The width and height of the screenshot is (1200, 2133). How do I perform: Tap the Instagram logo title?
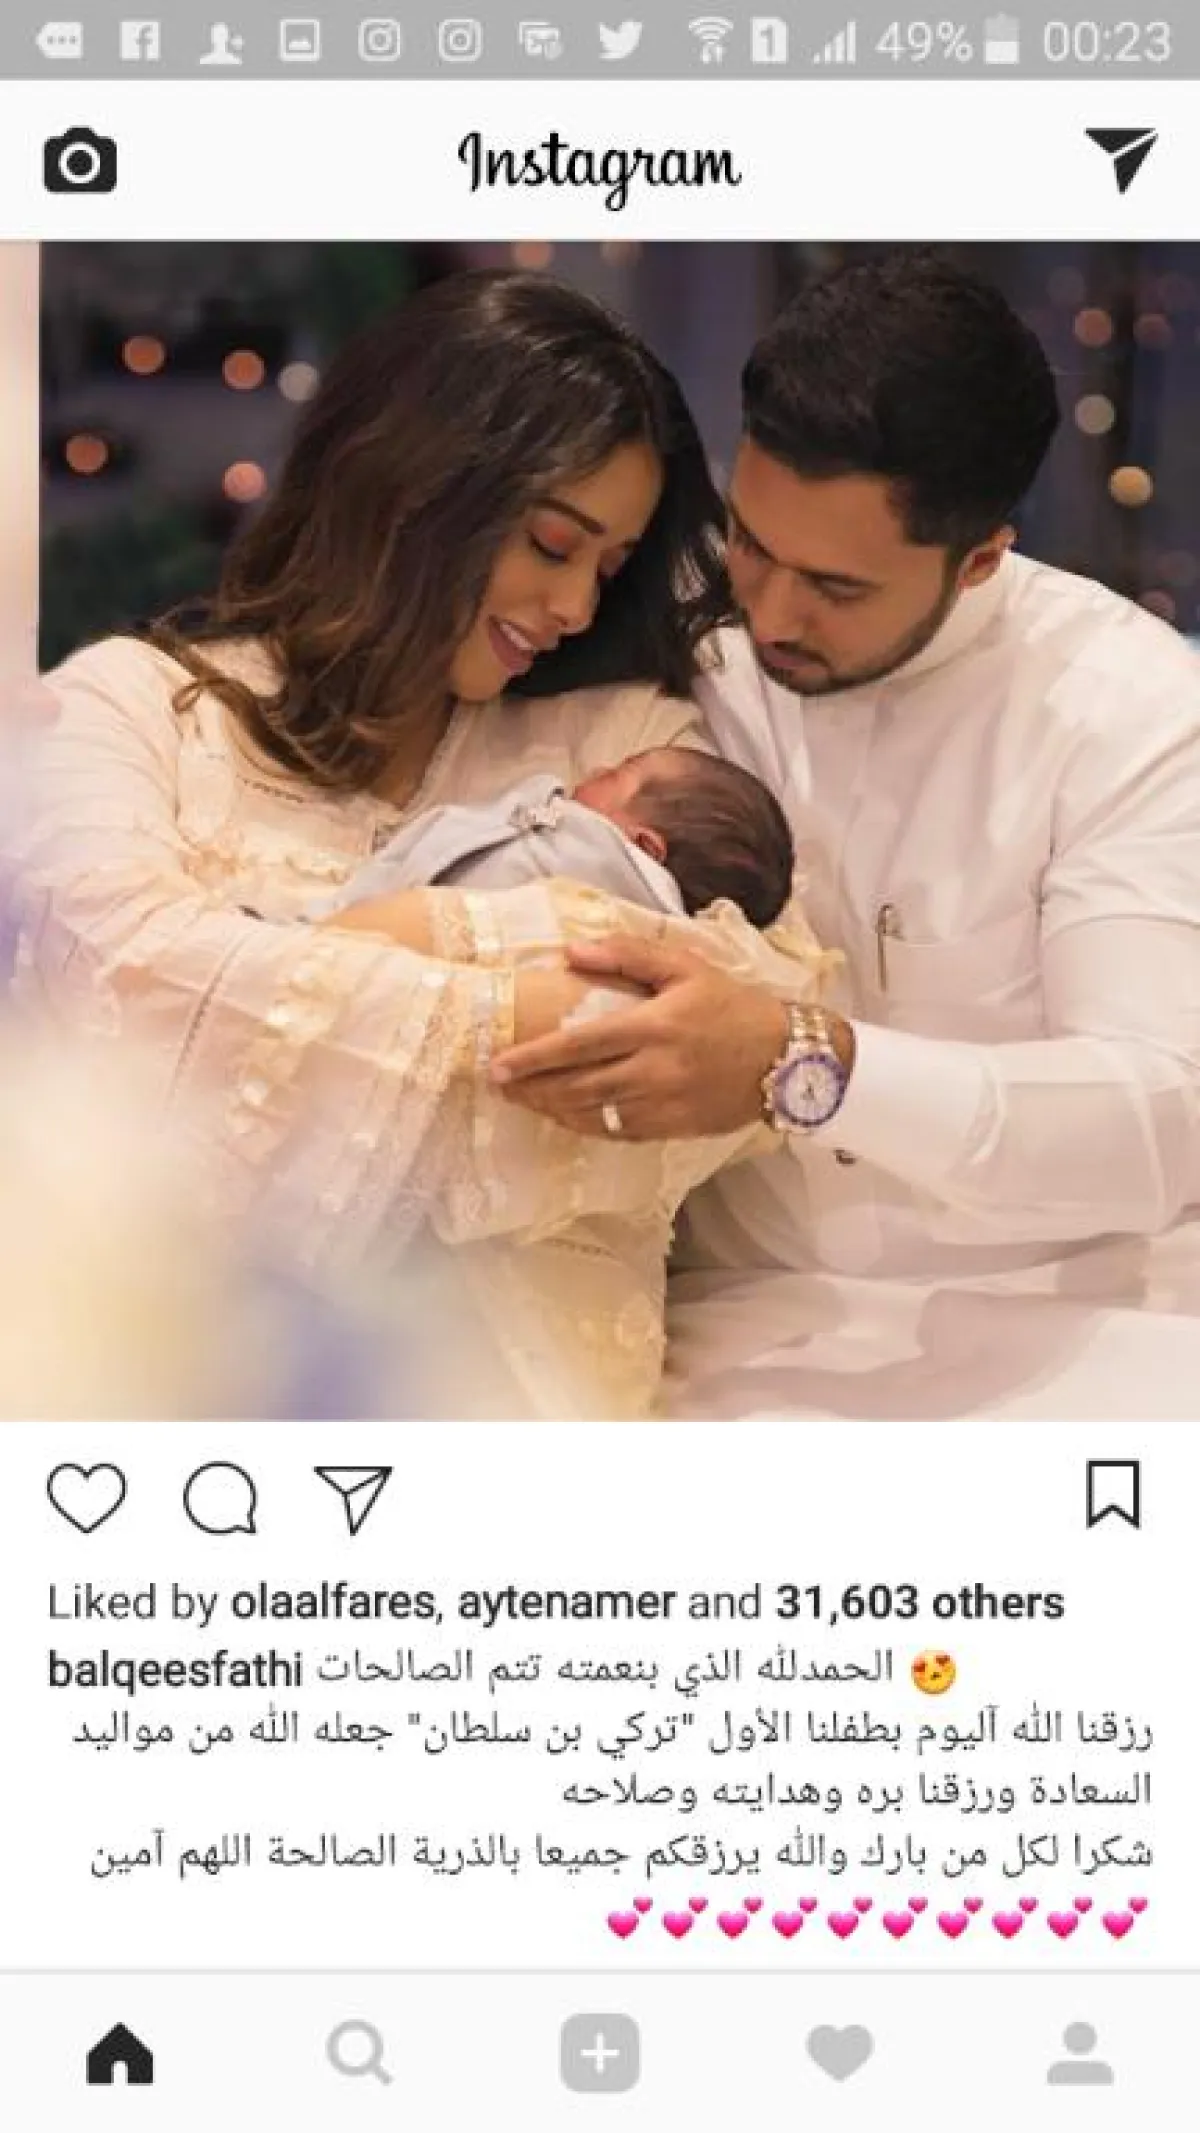point(599,166)
